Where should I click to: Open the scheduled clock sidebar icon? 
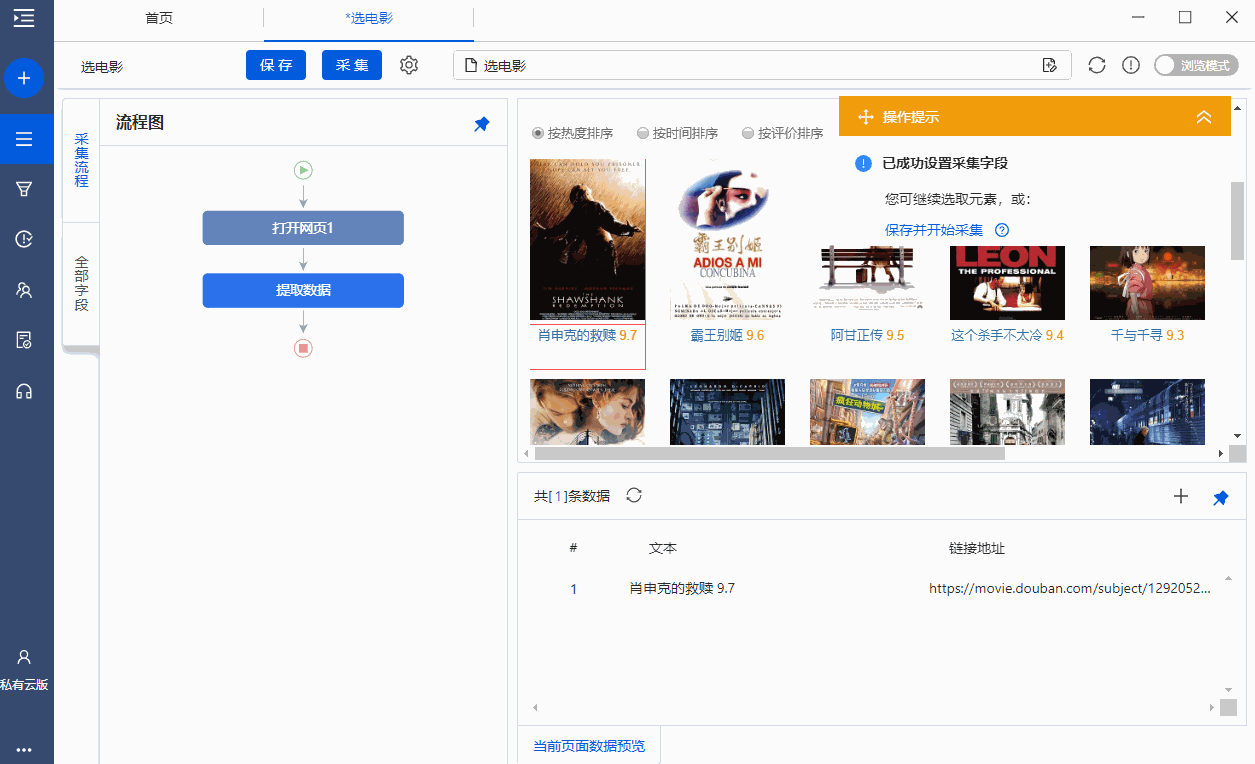pos(24,239)
